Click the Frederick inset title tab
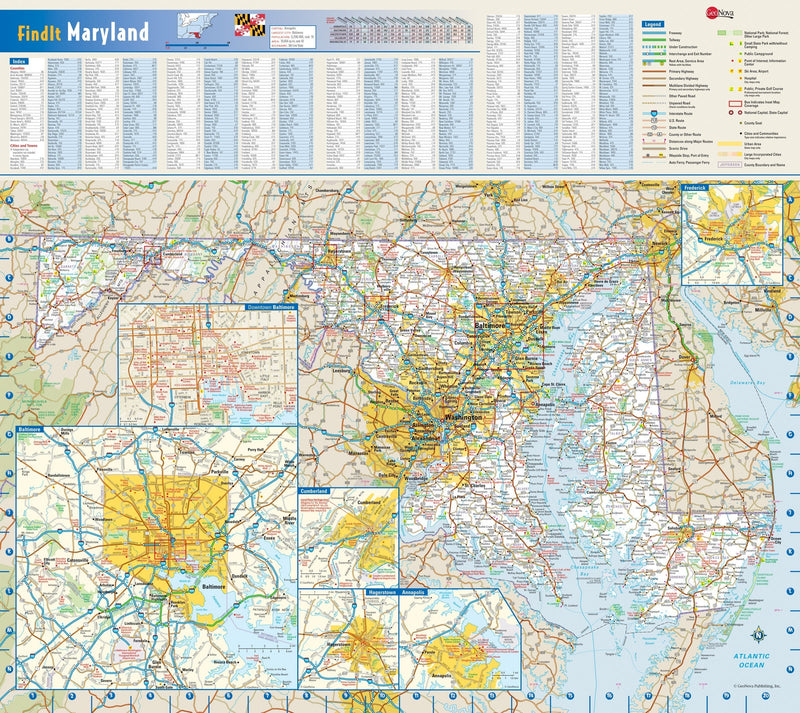This screenshot has width=800, height=713. [x=695, y=188]
